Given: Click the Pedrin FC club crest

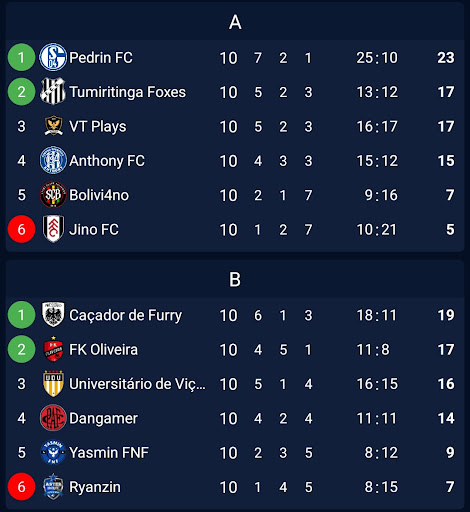Looking at the screenshot, I should pos(53,57).
